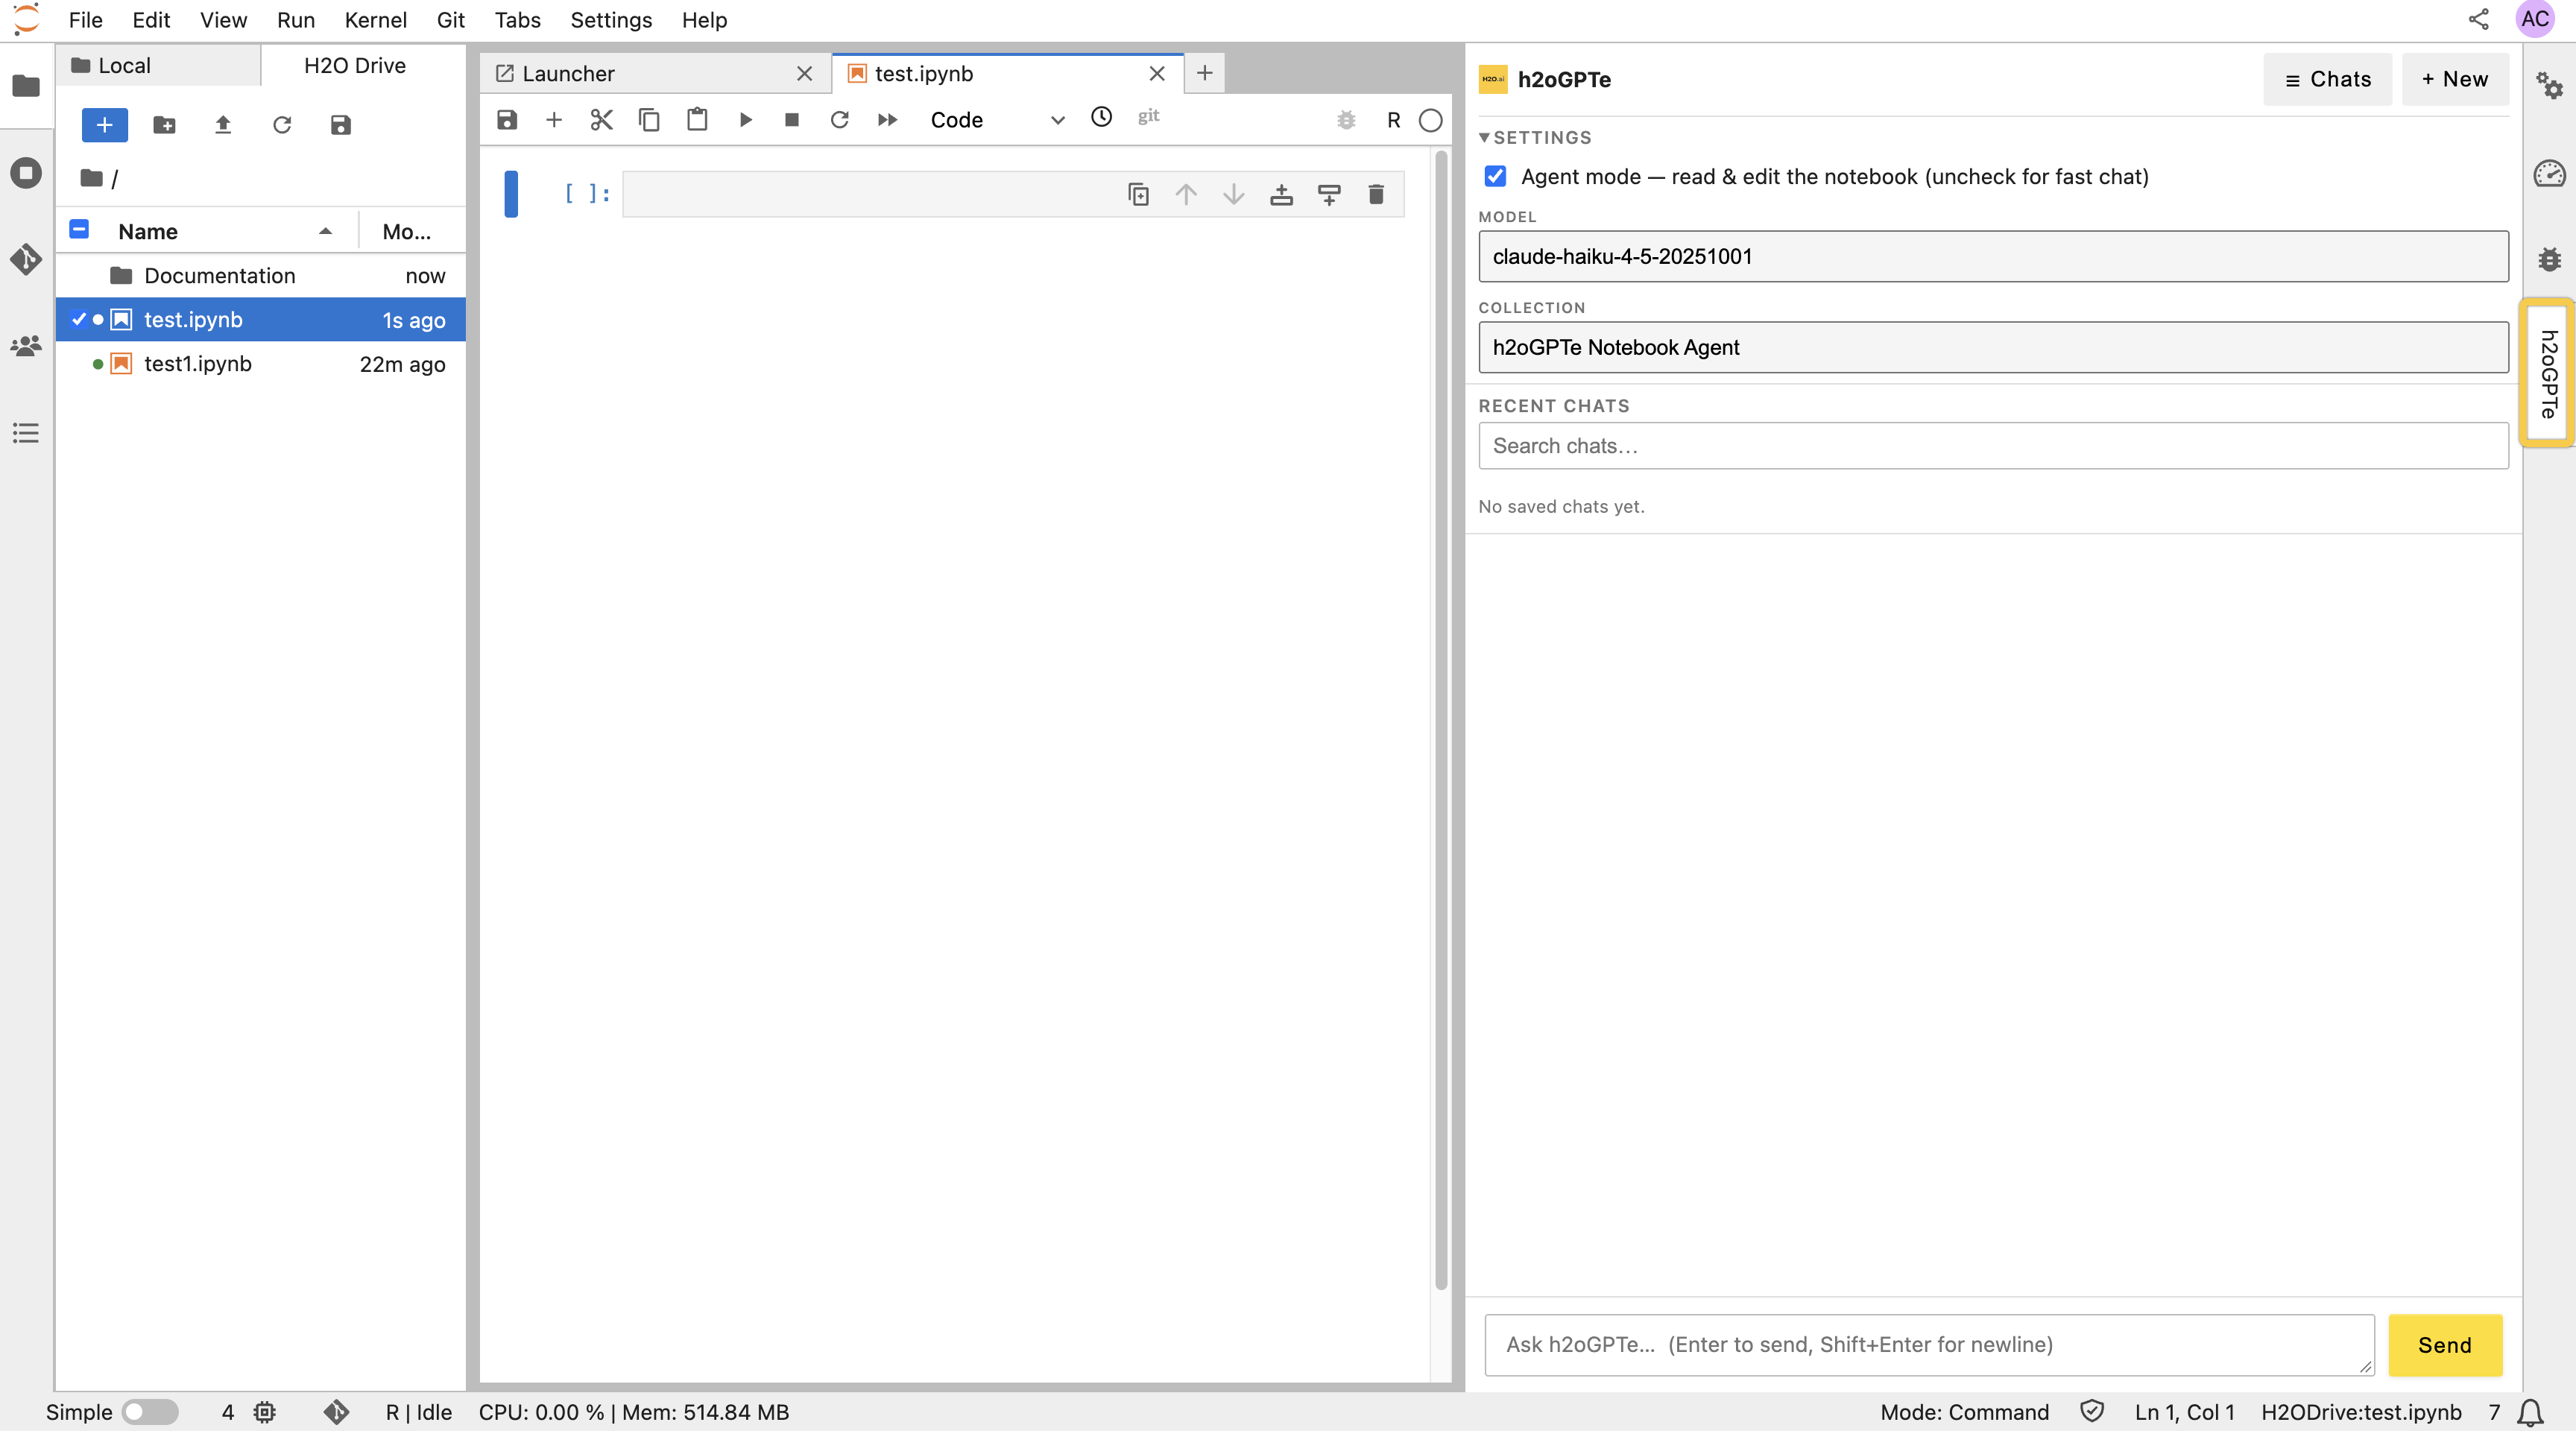Click the AC user avatar

[x=2534, y=19]
